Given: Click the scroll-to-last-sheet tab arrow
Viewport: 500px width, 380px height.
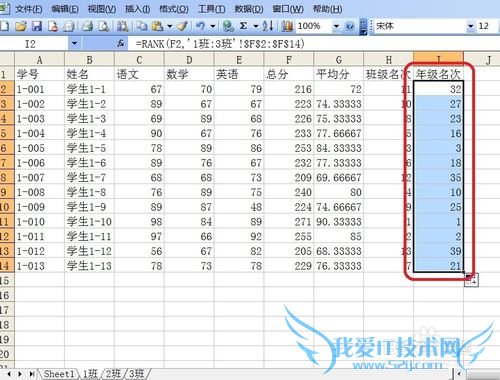Looking at the screenshot, I should point(32,374).
